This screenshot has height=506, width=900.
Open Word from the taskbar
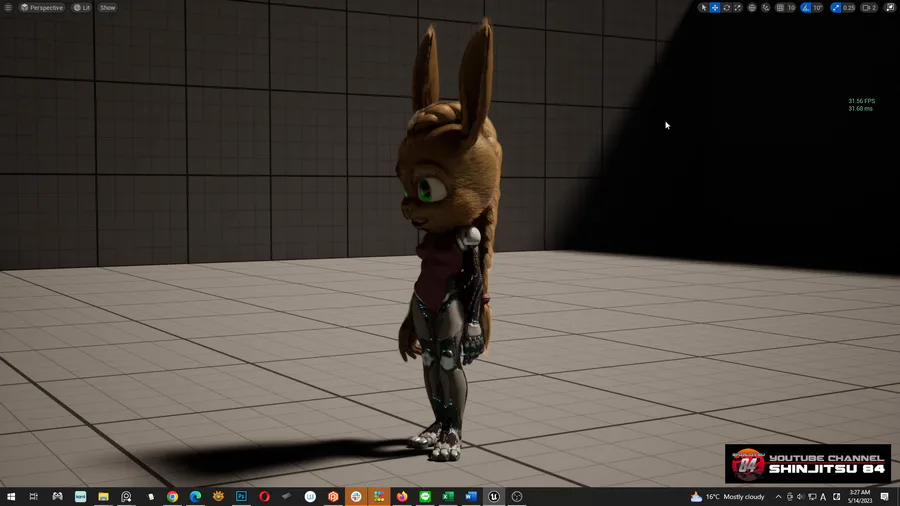471,497
